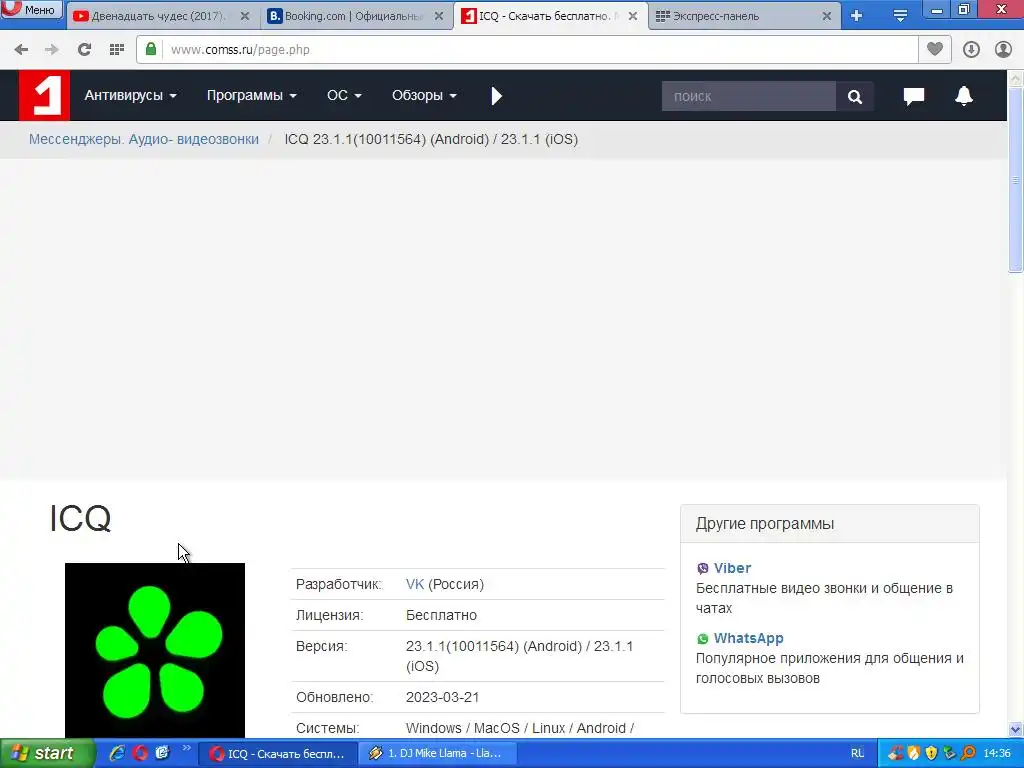Click the ICQ 23.1.1 breadcrumb text
The height and width of the screenshot is (768, 1024).
tap(431, 139)
